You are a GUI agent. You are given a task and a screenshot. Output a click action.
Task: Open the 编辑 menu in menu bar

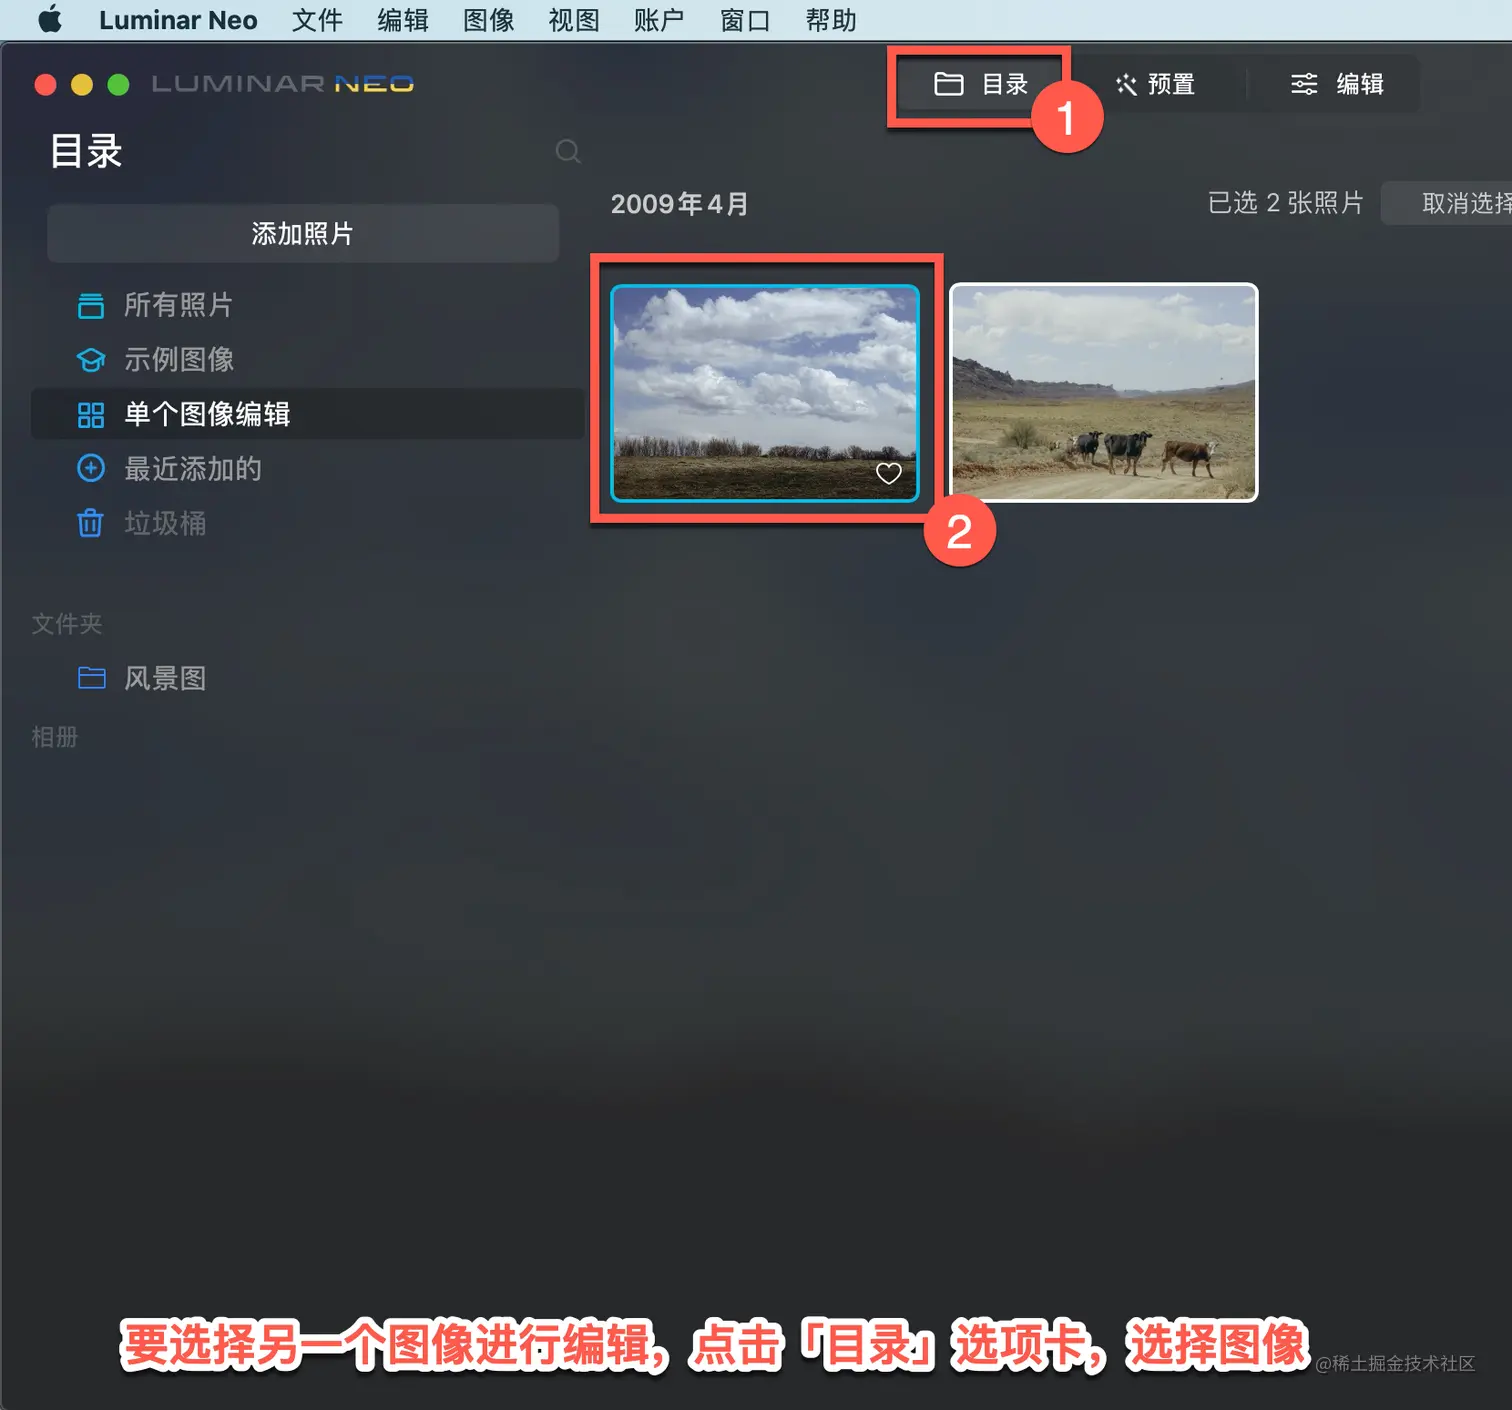click(403, 20)
